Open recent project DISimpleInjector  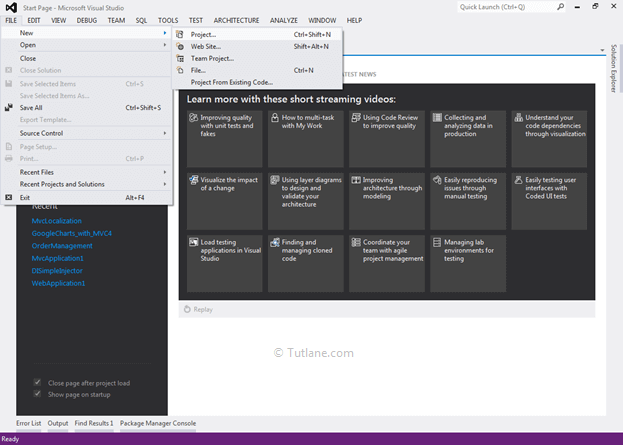pos(57,271)
